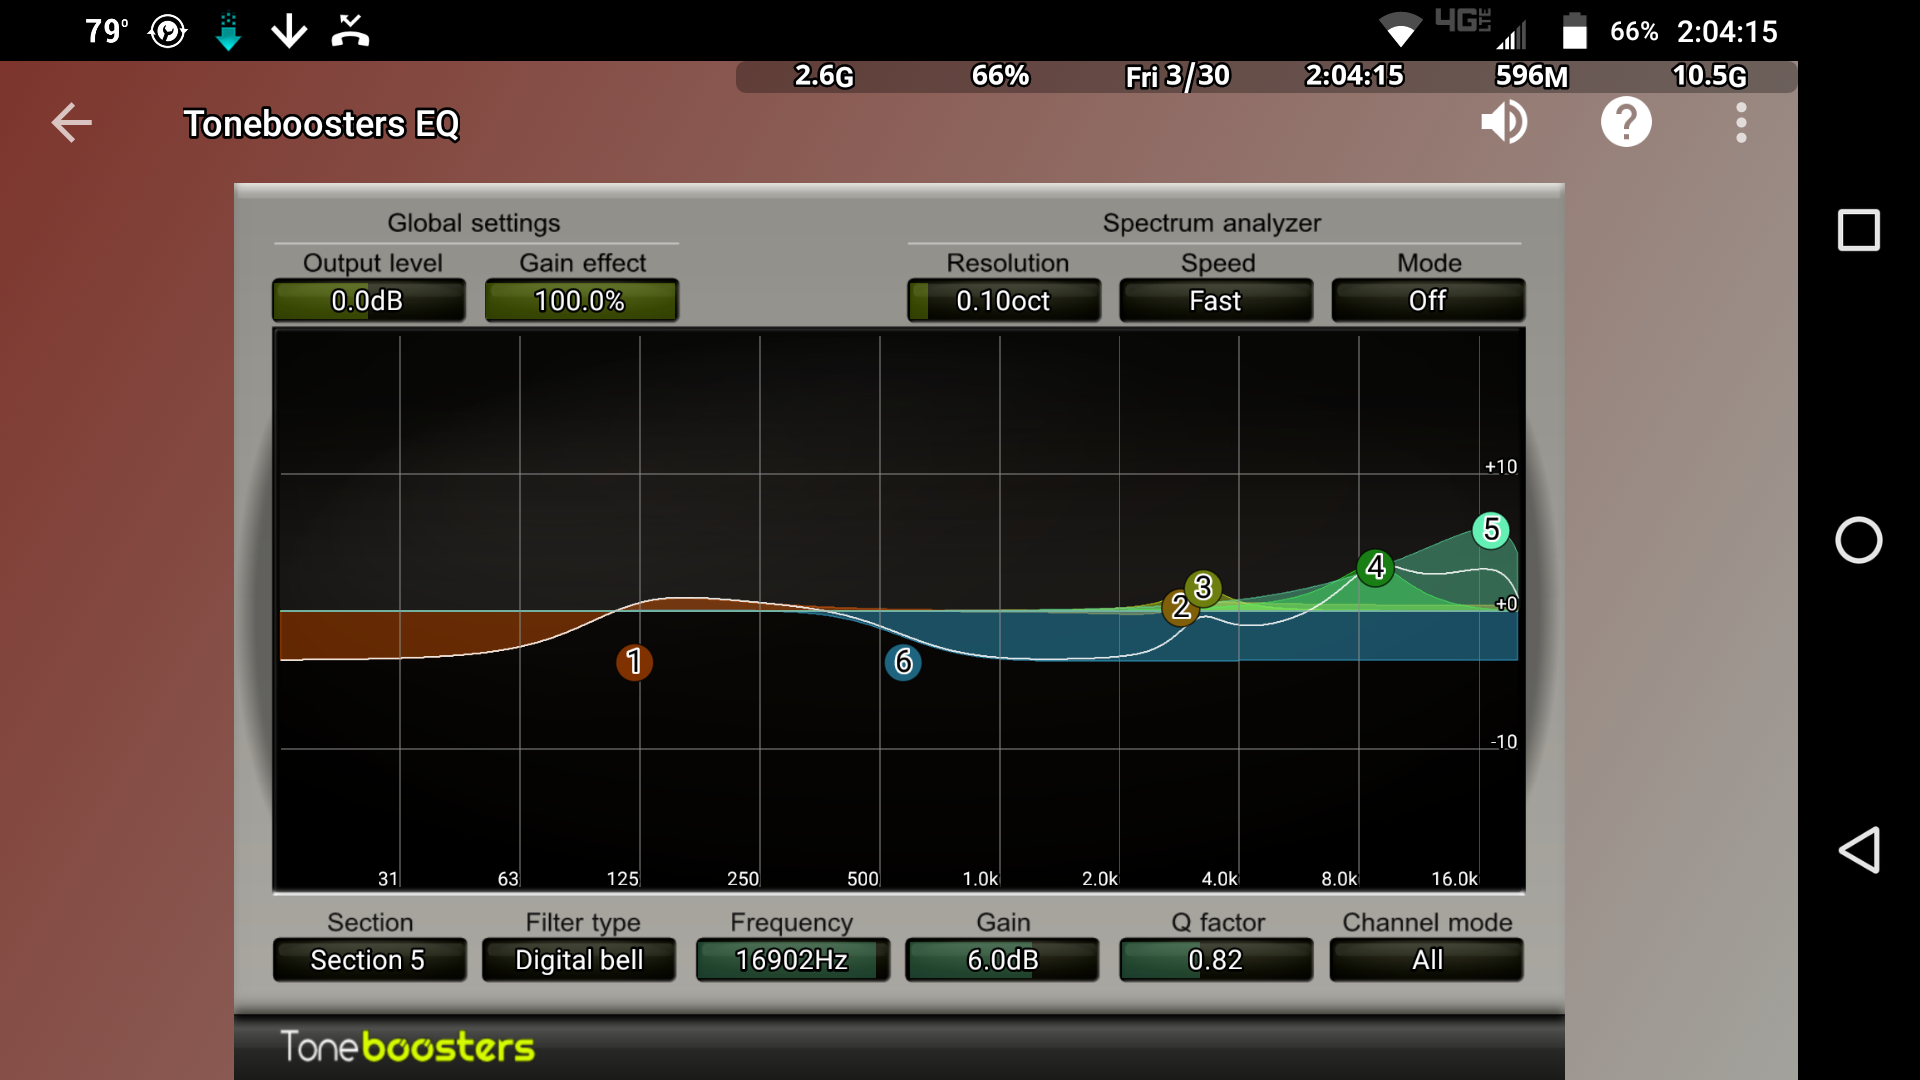Select EQ band node 6
The image size is (1920, 1080).
pos(903,662)
